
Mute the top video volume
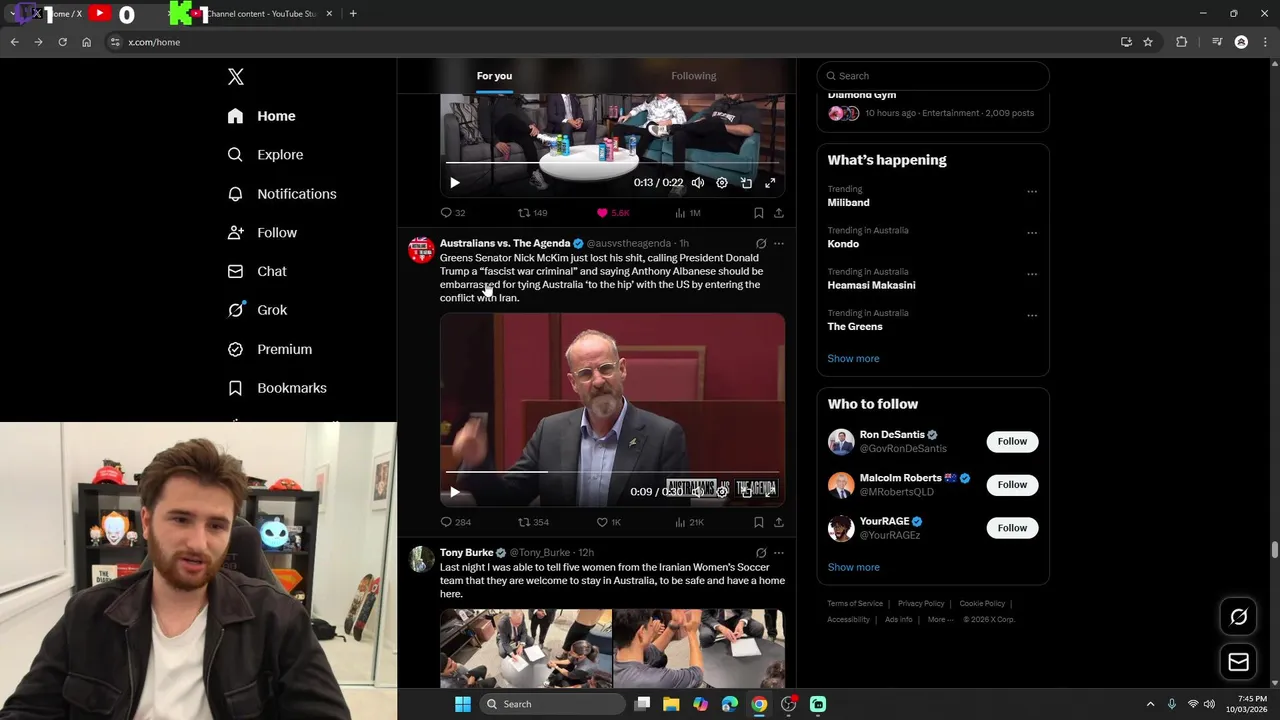(x=698, y=183)
